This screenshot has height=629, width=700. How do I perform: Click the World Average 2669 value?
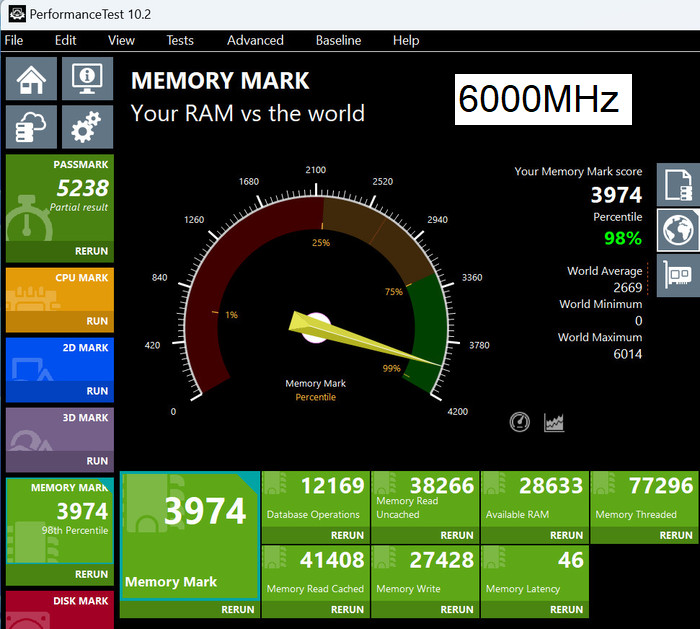click(627, 287)
